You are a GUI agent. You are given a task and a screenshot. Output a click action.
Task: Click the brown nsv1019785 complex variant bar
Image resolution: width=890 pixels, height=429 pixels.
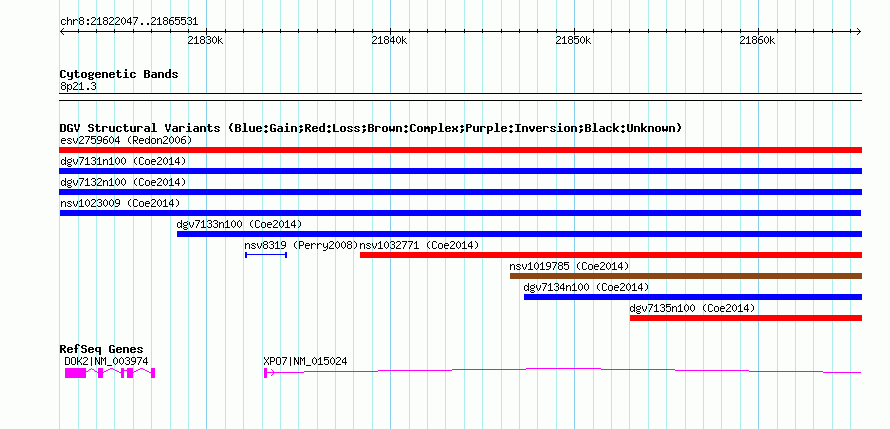tap(686, 276)
